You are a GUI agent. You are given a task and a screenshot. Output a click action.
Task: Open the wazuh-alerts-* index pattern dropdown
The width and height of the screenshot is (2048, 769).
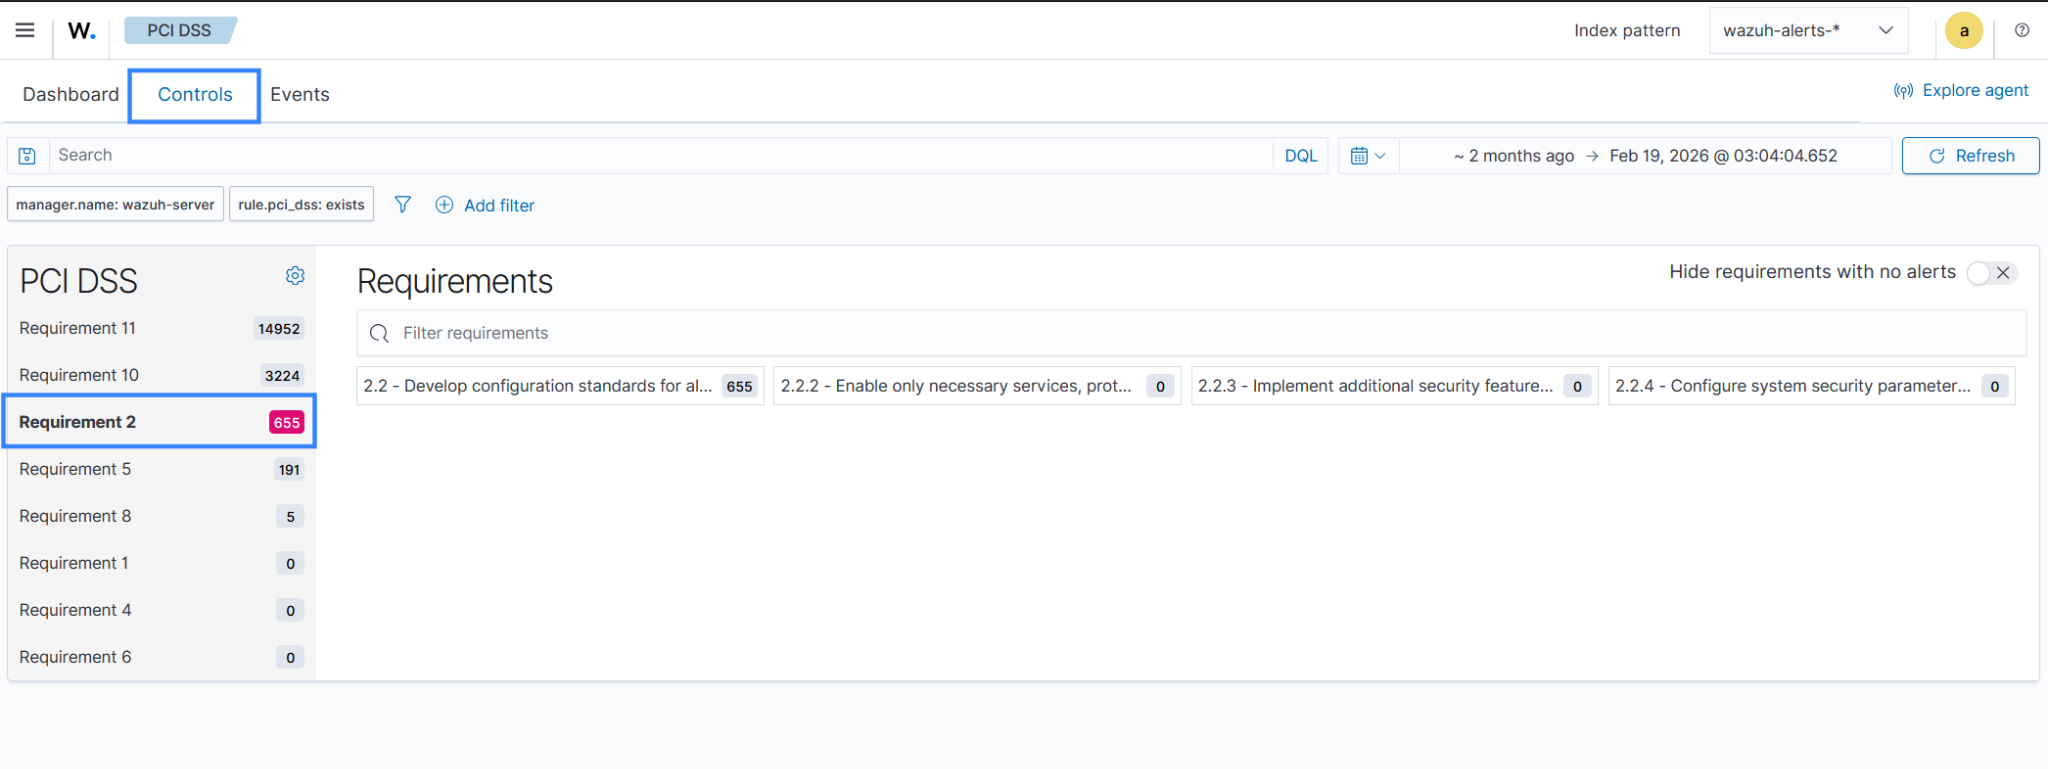click(1807, 31)
